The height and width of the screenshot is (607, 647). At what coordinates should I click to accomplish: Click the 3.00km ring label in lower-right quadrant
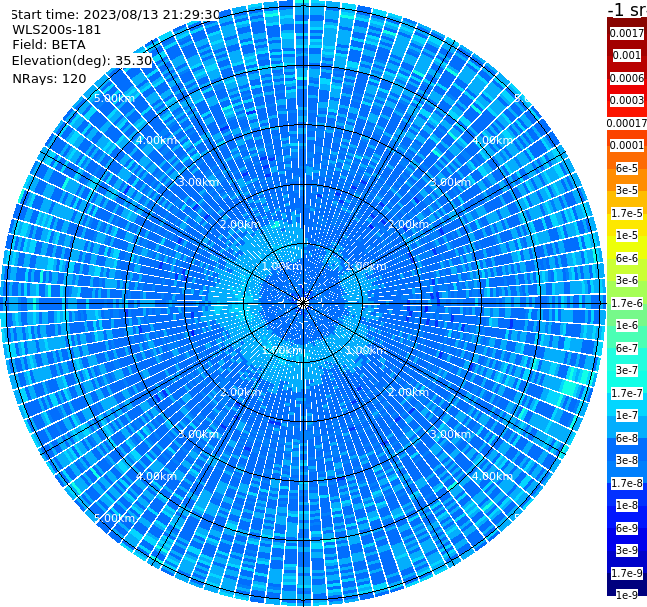tap(451, 434)
